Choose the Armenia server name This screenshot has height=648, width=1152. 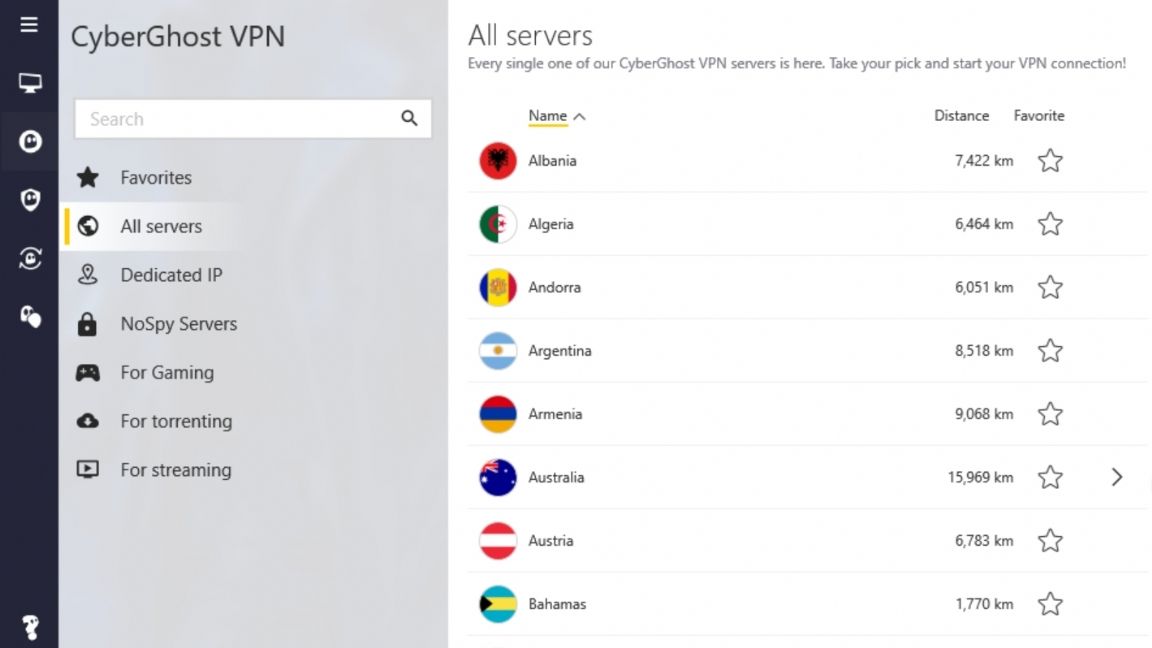pyautogui.click(x=555, y=414)
